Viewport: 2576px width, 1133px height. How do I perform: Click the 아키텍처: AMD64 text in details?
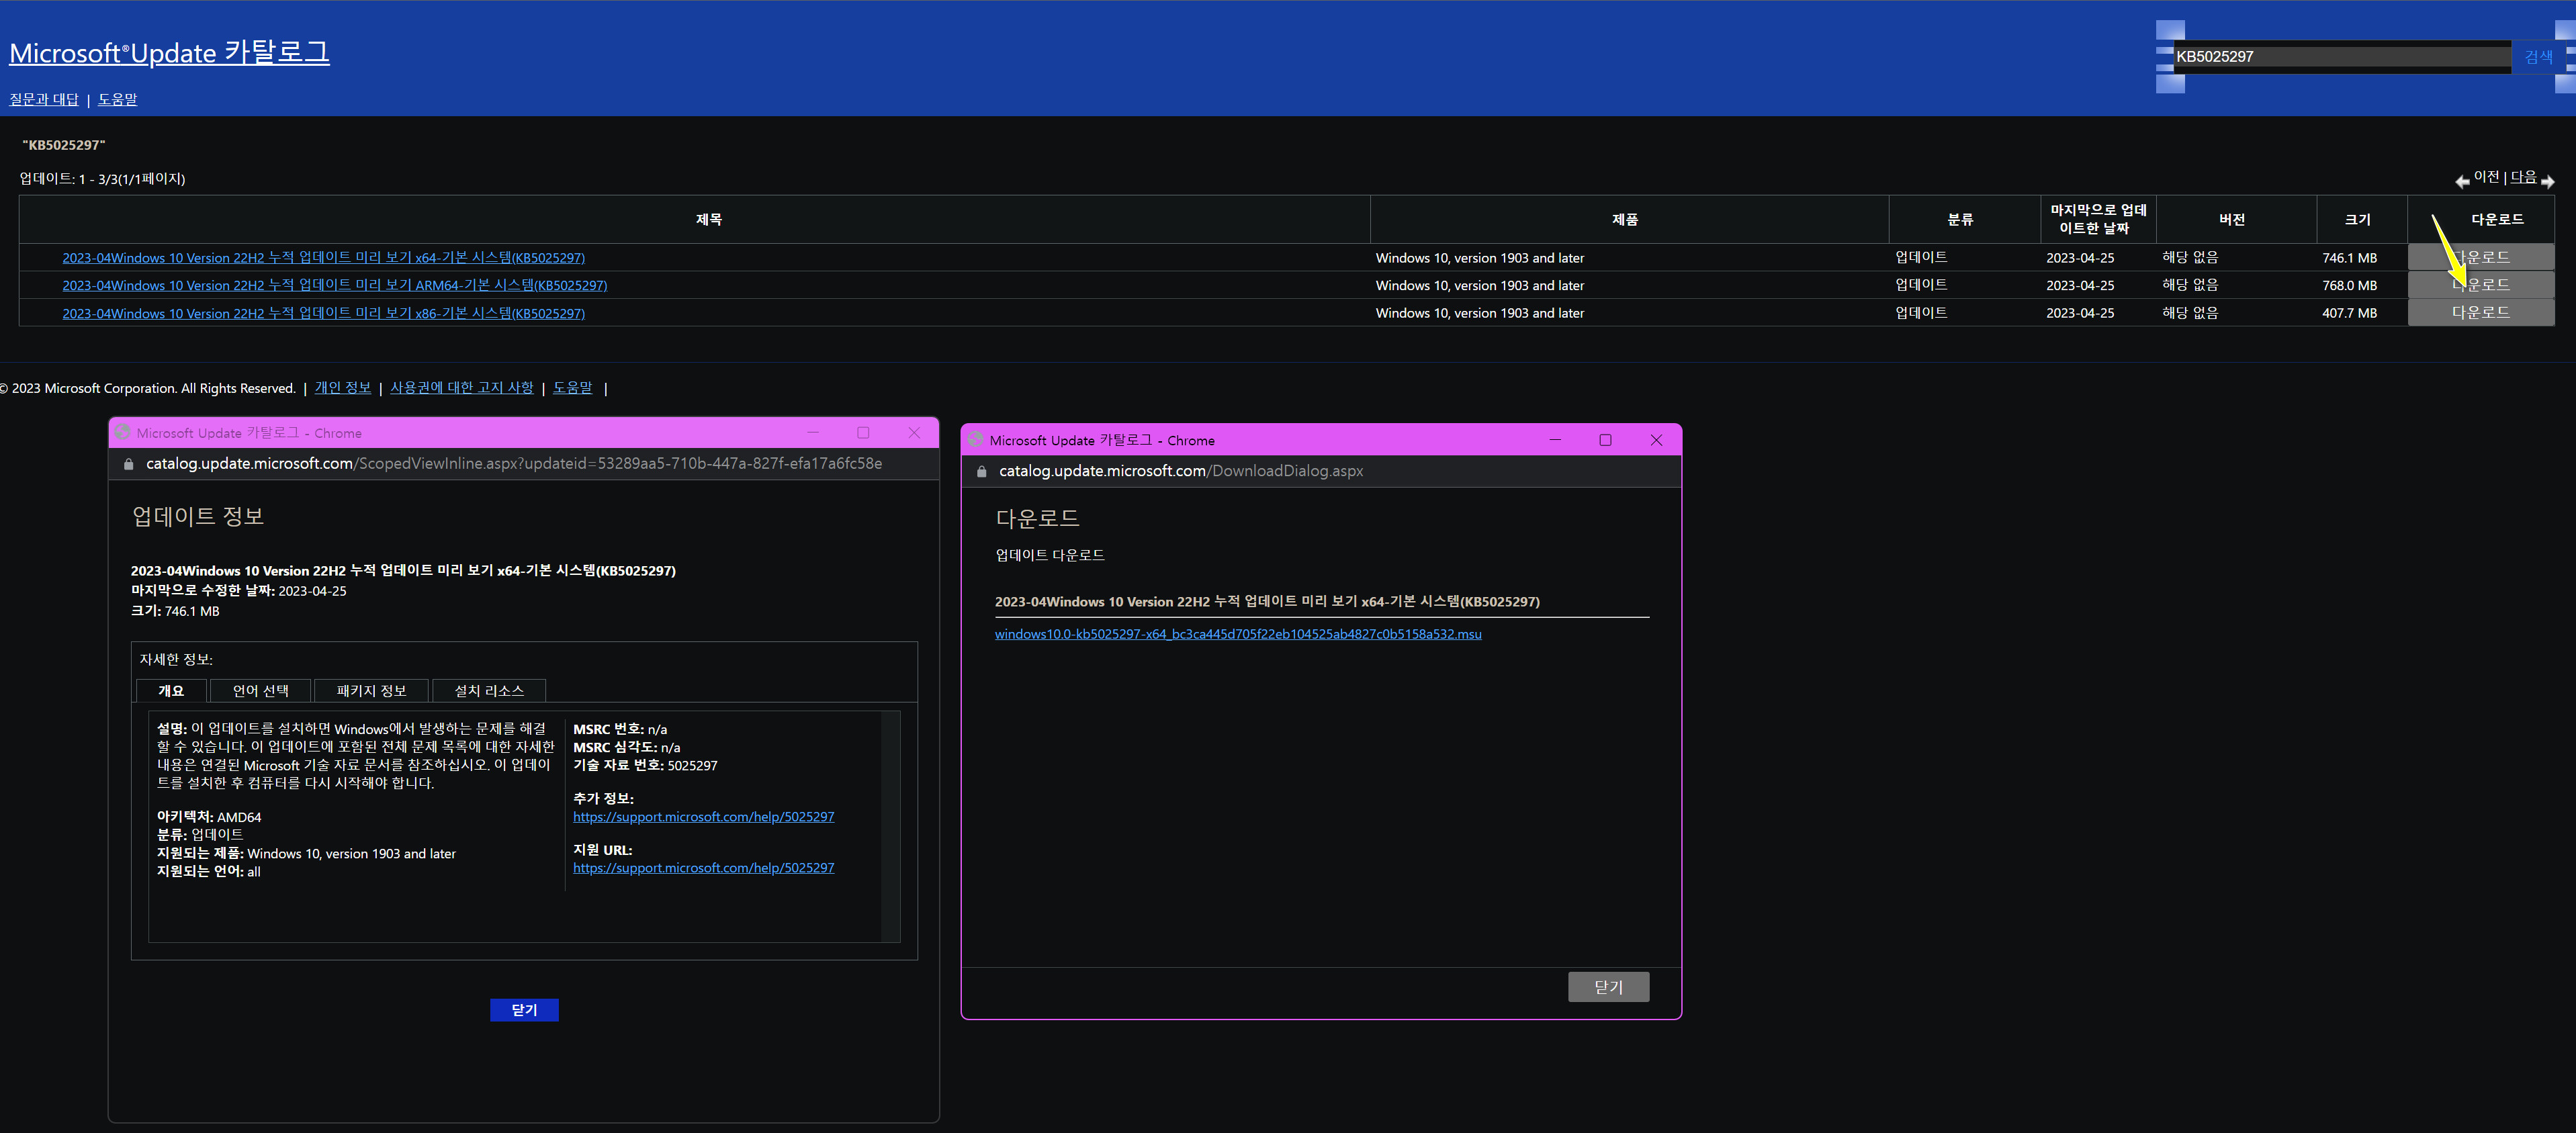[x=209, y=817]
